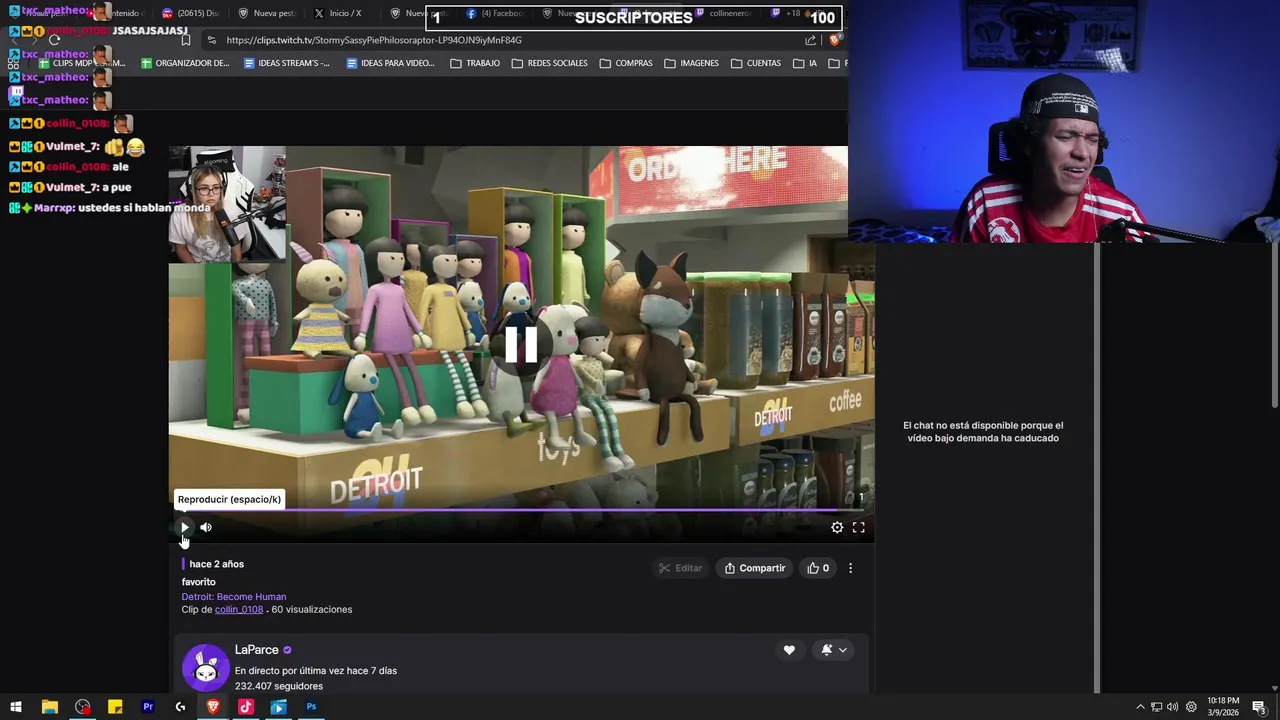Switch to the Inicio / X browser tab
The width and height of the screenshot is (1280, 720).
coord(340,13)
